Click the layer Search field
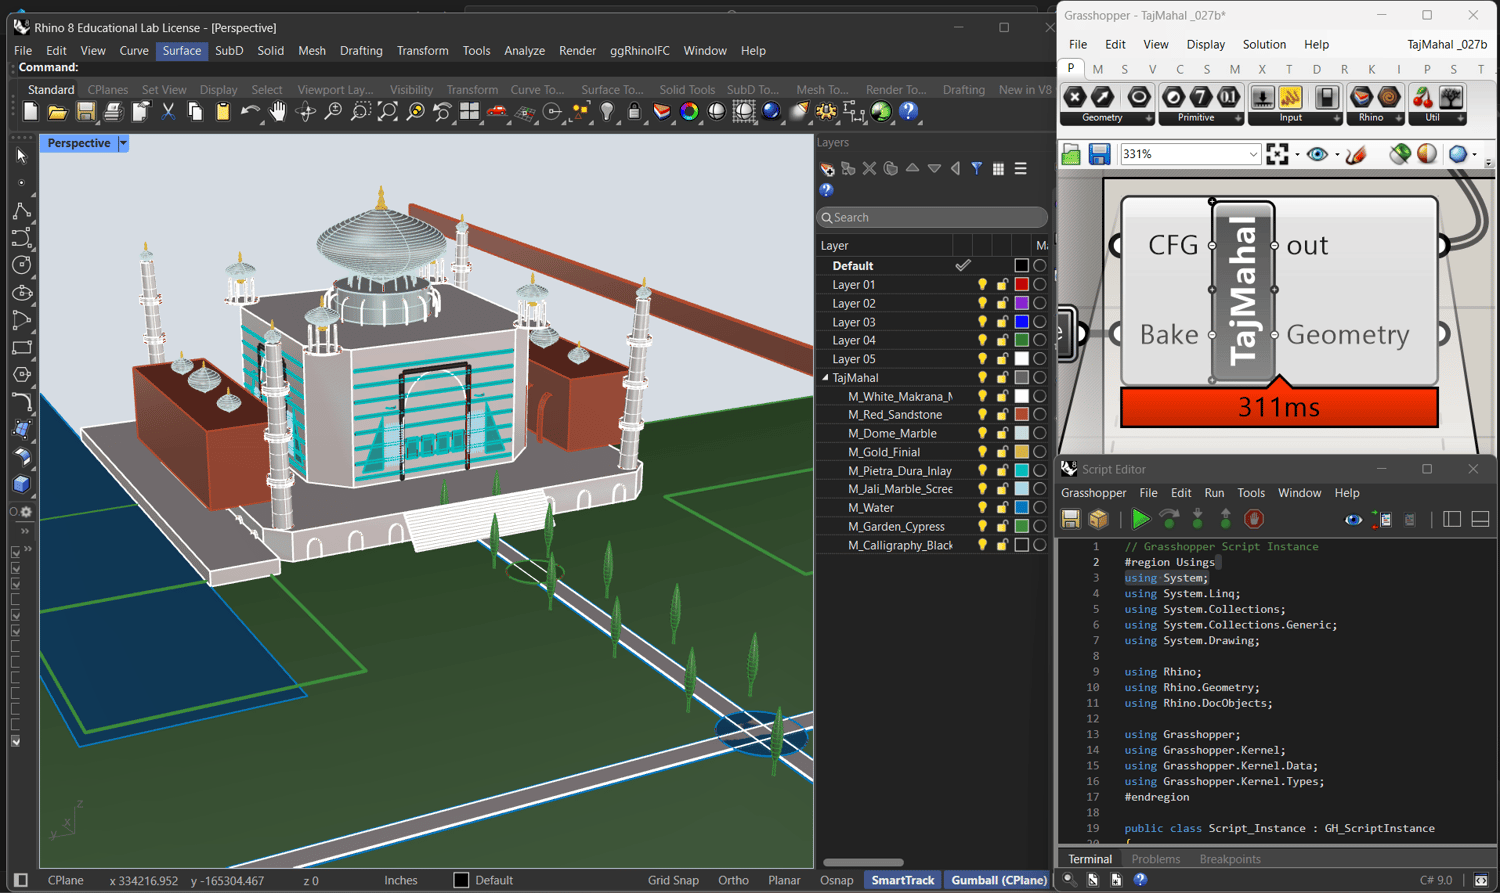Screen dimensions: 1500x893 (932, 217)
